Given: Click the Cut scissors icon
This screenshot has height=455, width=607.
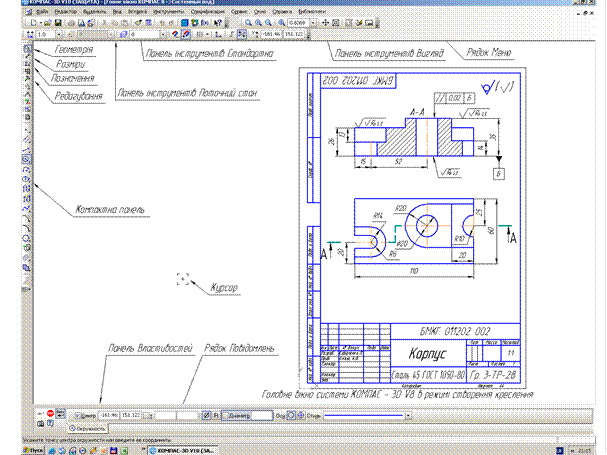Looking at the screenshot, I should point(104,23).
